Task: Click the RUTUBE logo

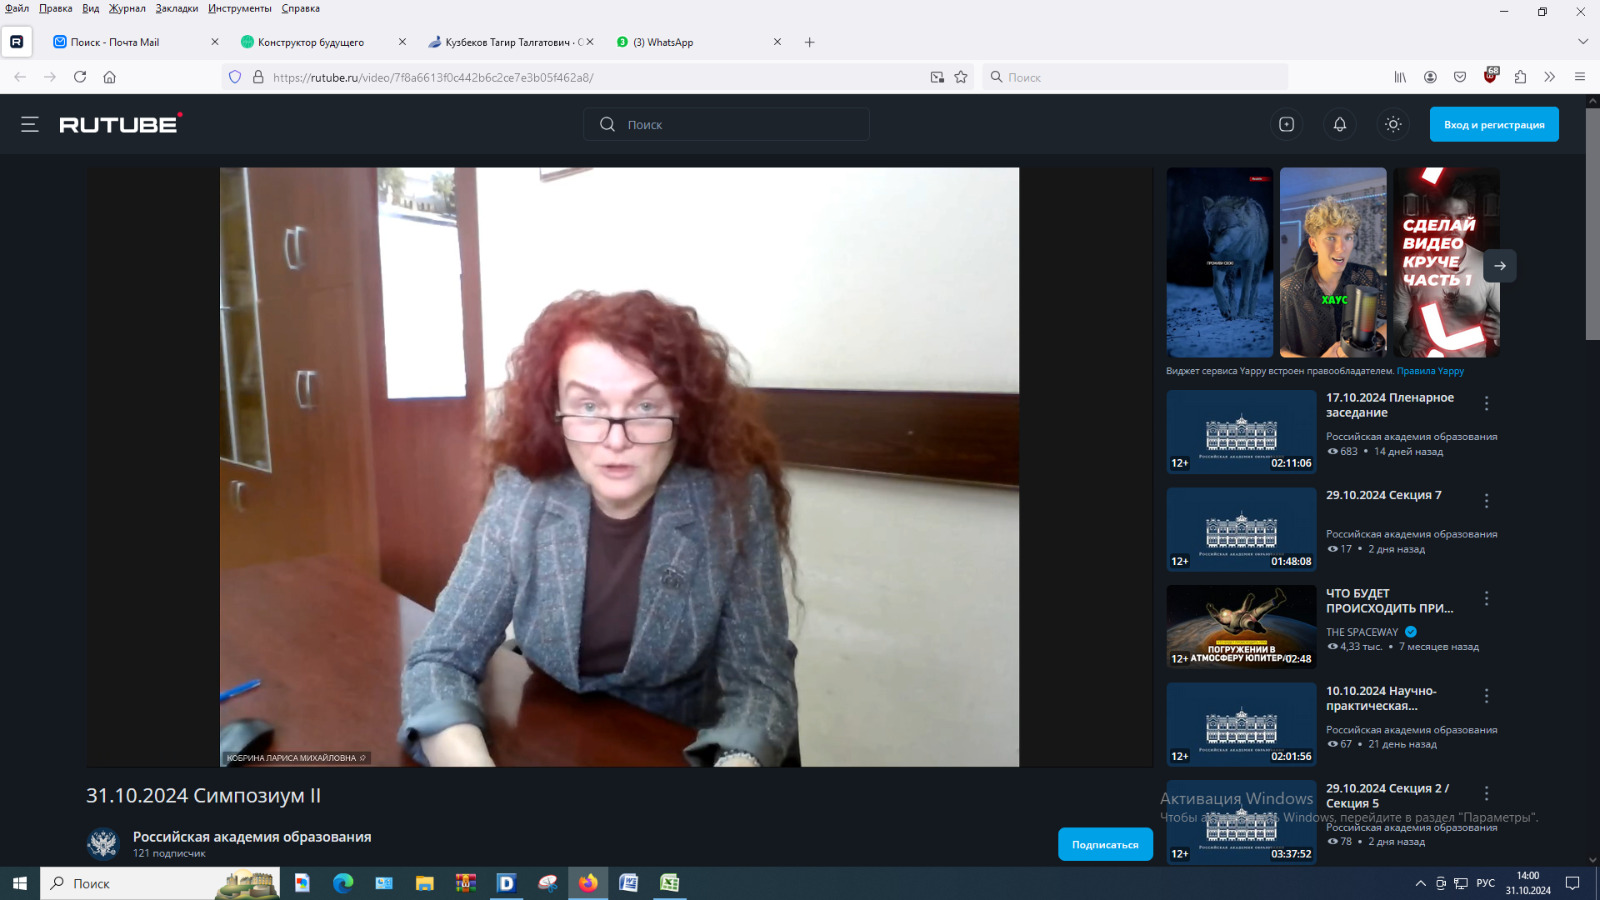Action: click(120, 124)
